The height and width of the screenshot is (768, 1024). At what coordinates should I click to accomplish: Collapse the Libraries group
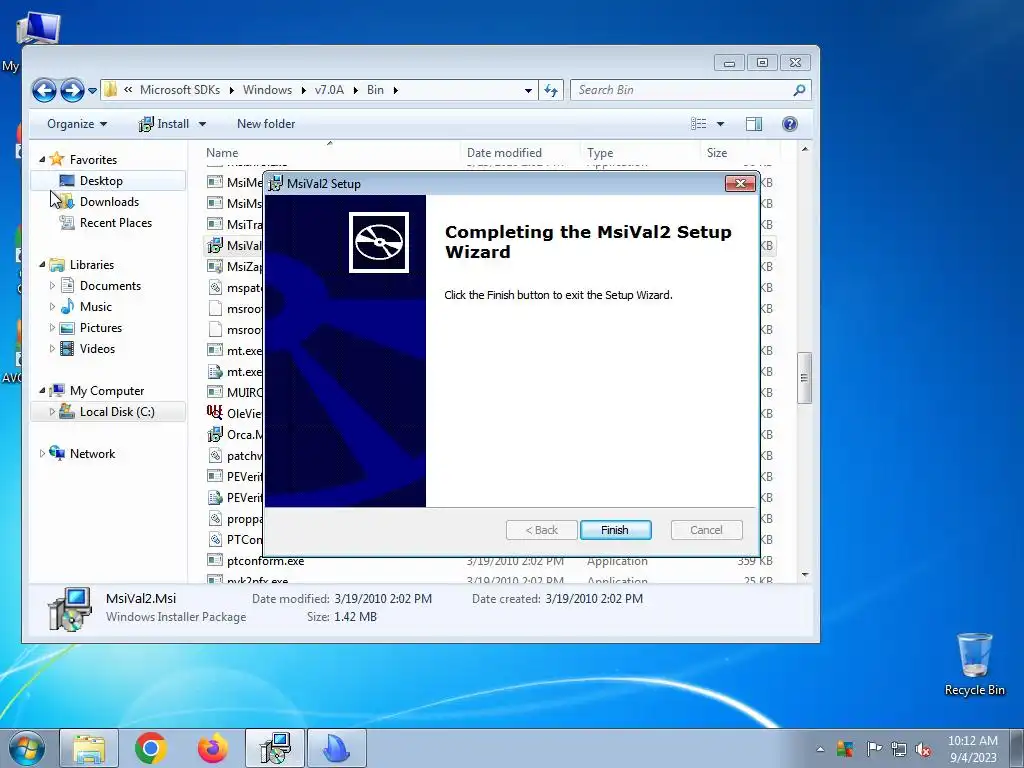coord(42,264)
